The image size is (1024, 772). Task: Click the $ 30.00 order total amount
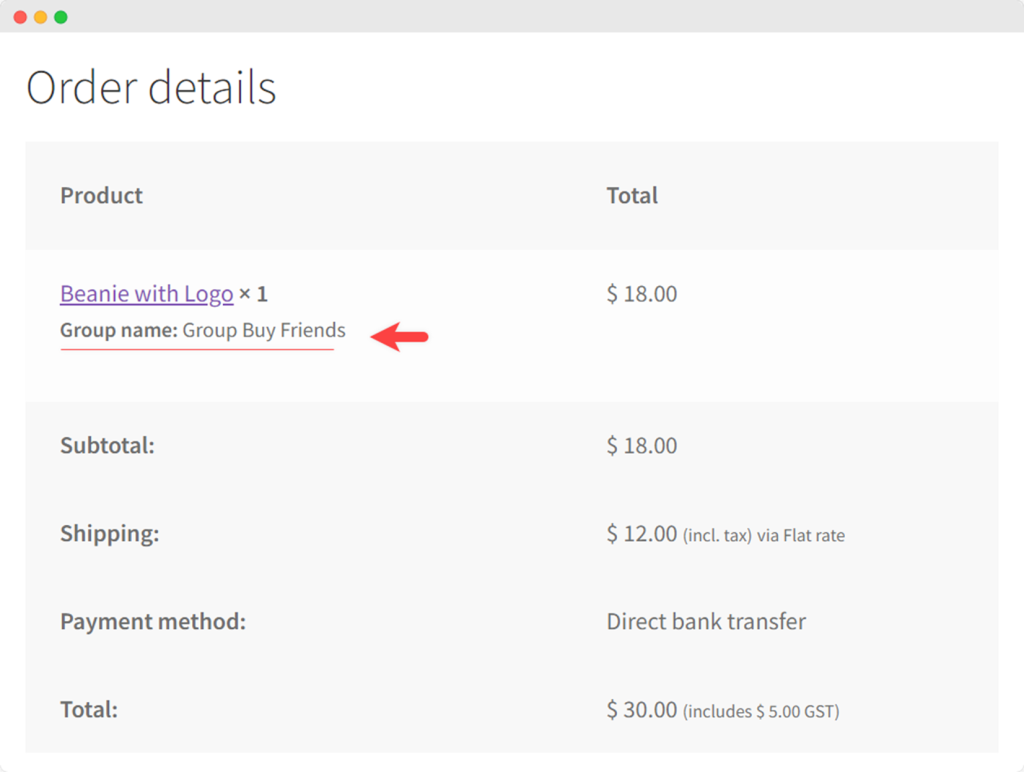[x=641, y=710]
